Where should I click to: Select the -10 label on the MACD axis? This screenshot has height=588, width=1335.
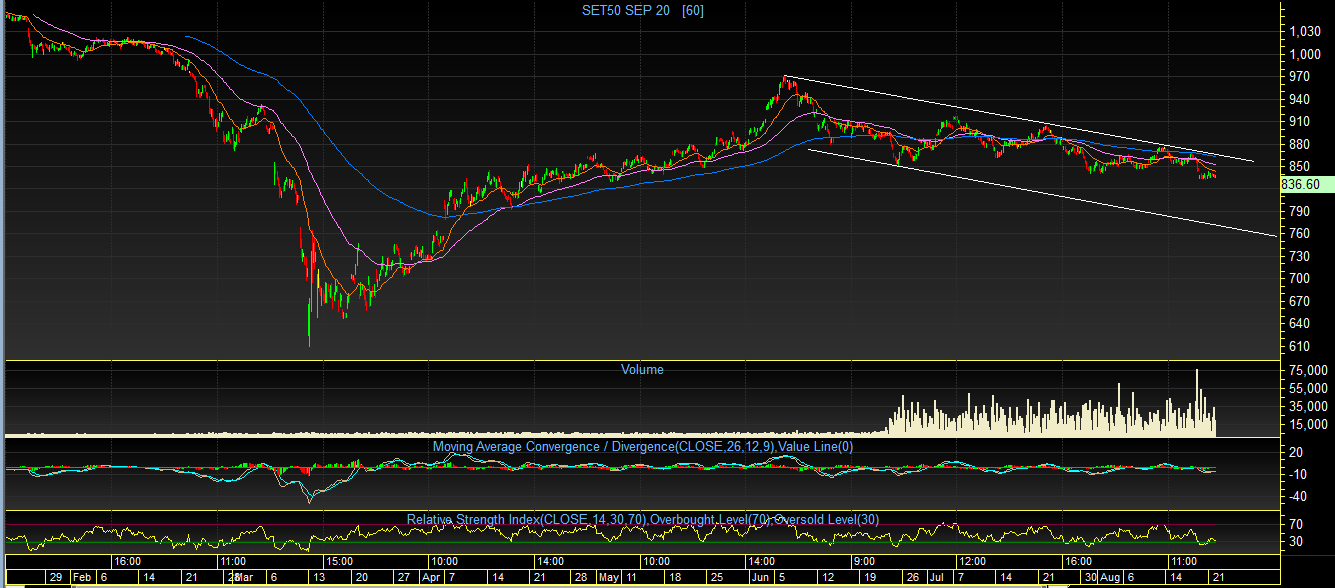[x=1298, y=474]
